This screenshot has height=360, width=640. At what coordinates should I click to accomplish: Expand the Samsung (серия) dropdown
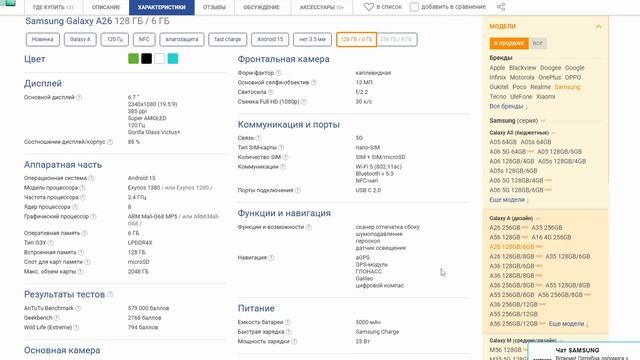[543, 121]
